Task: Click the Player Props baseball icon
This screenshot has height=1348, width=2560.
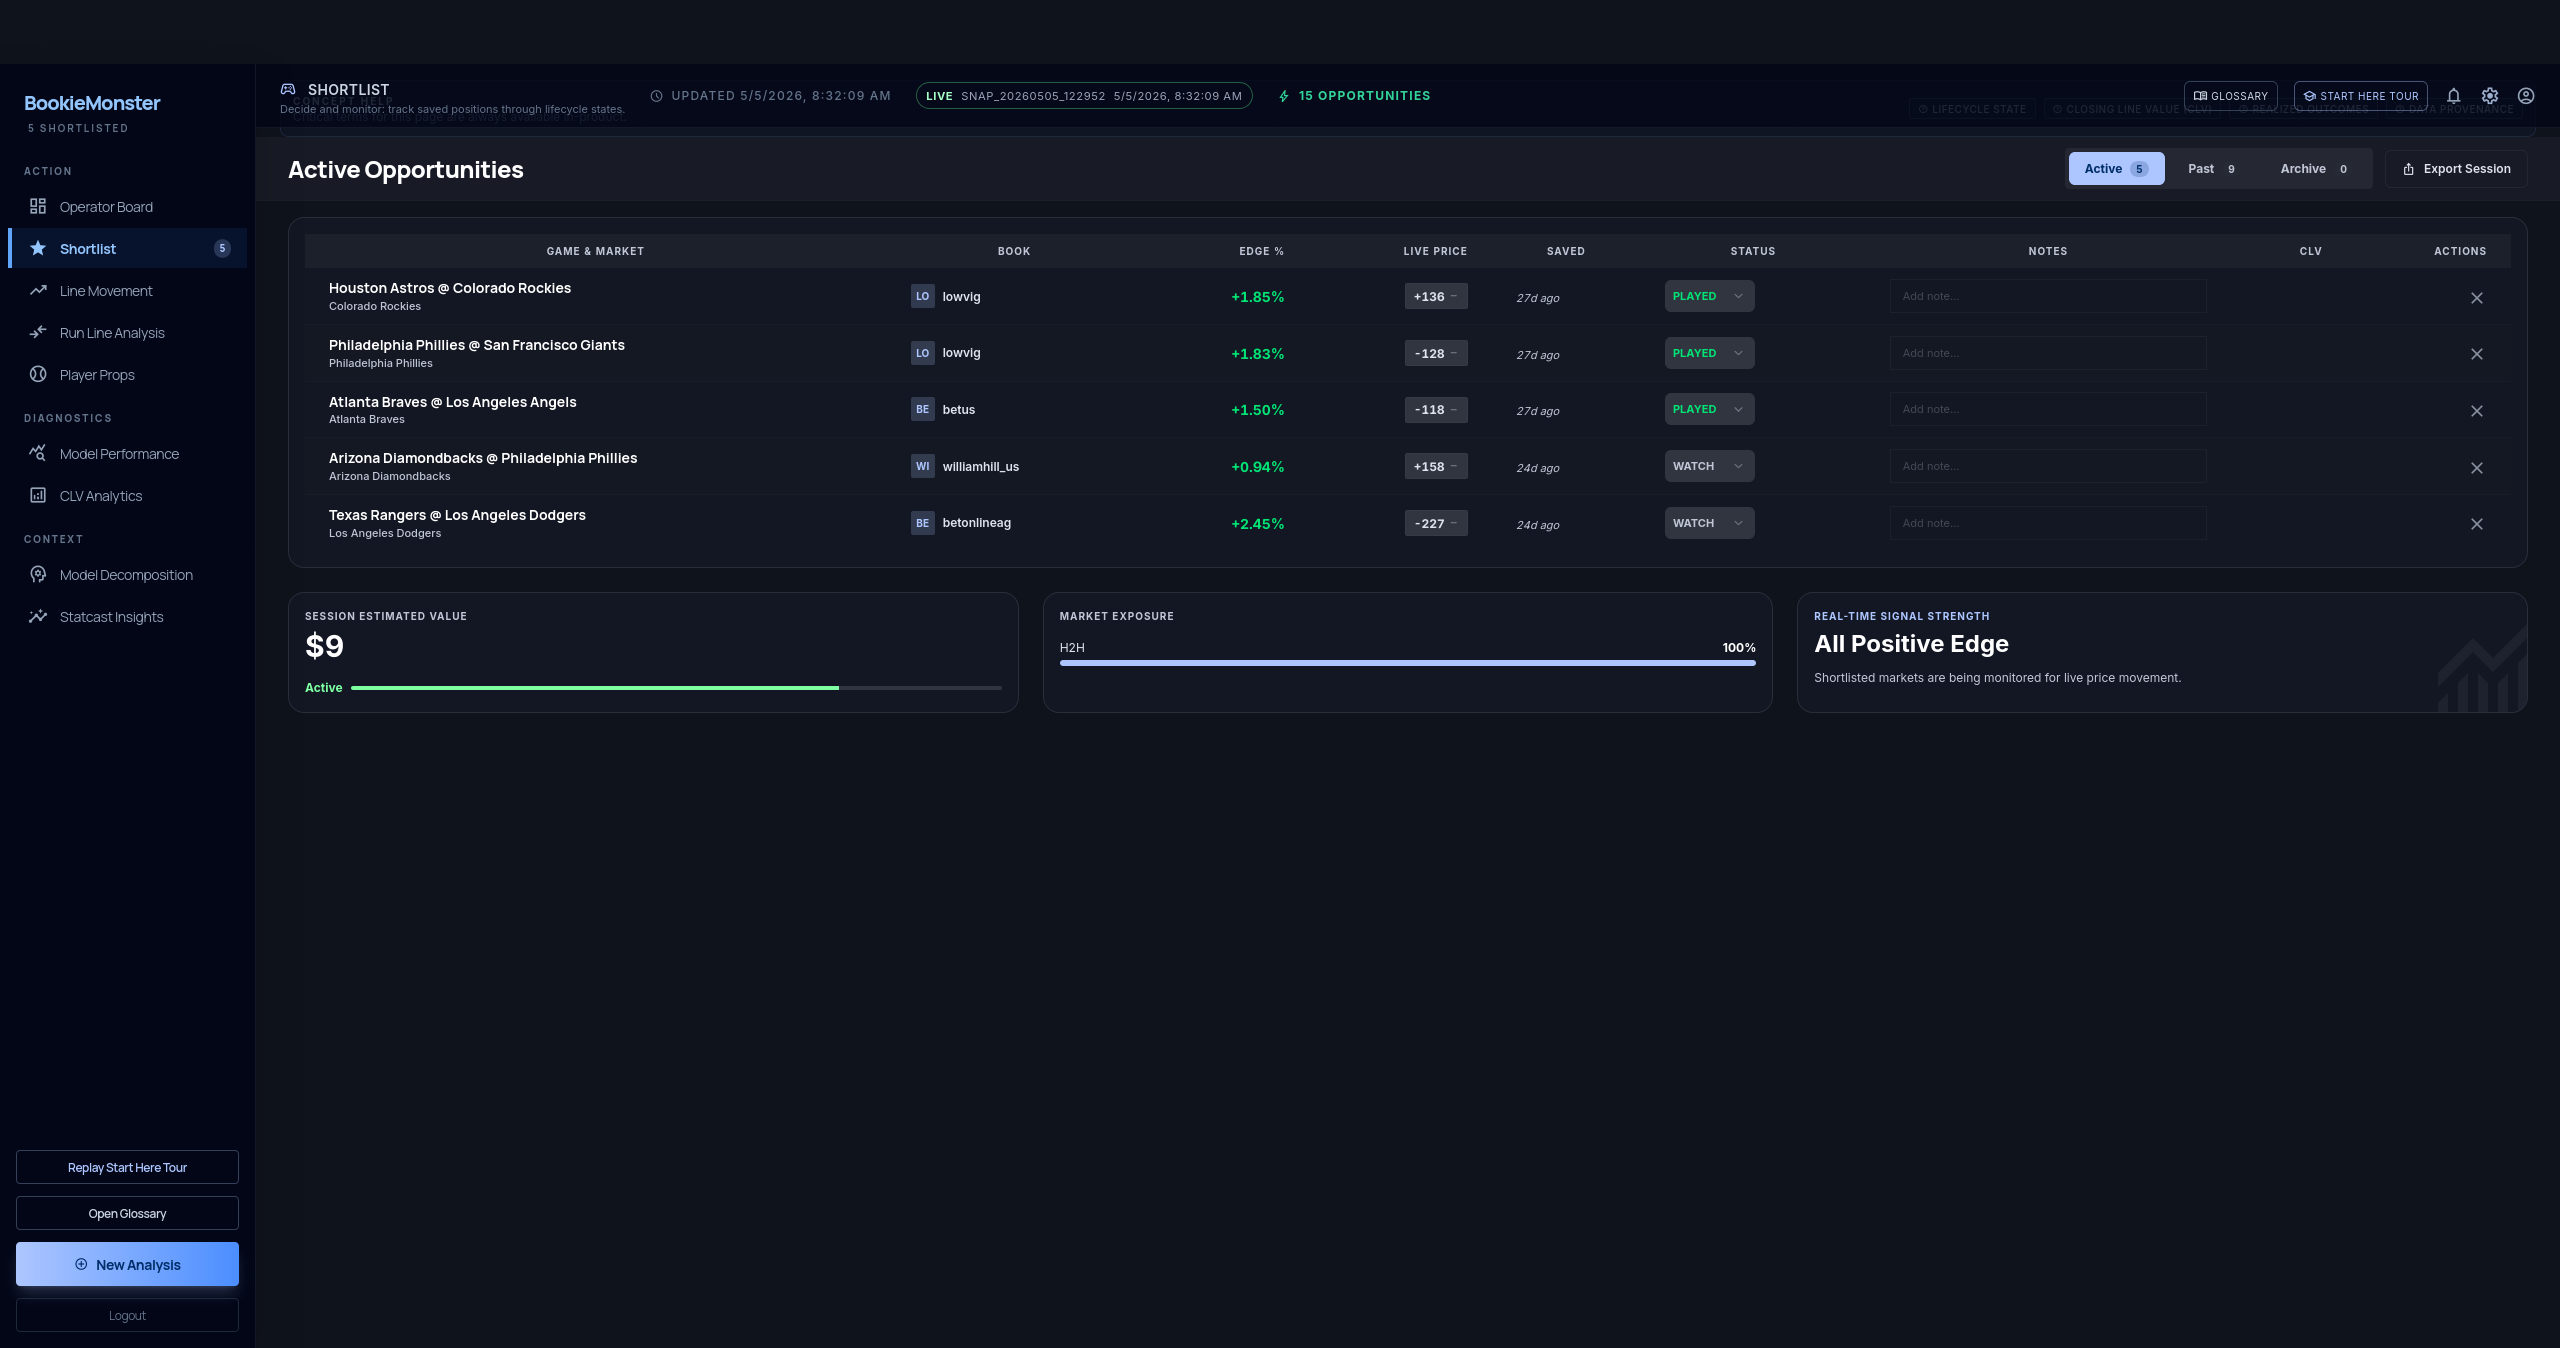Action: pyautogui.click(x=38, y=374)
